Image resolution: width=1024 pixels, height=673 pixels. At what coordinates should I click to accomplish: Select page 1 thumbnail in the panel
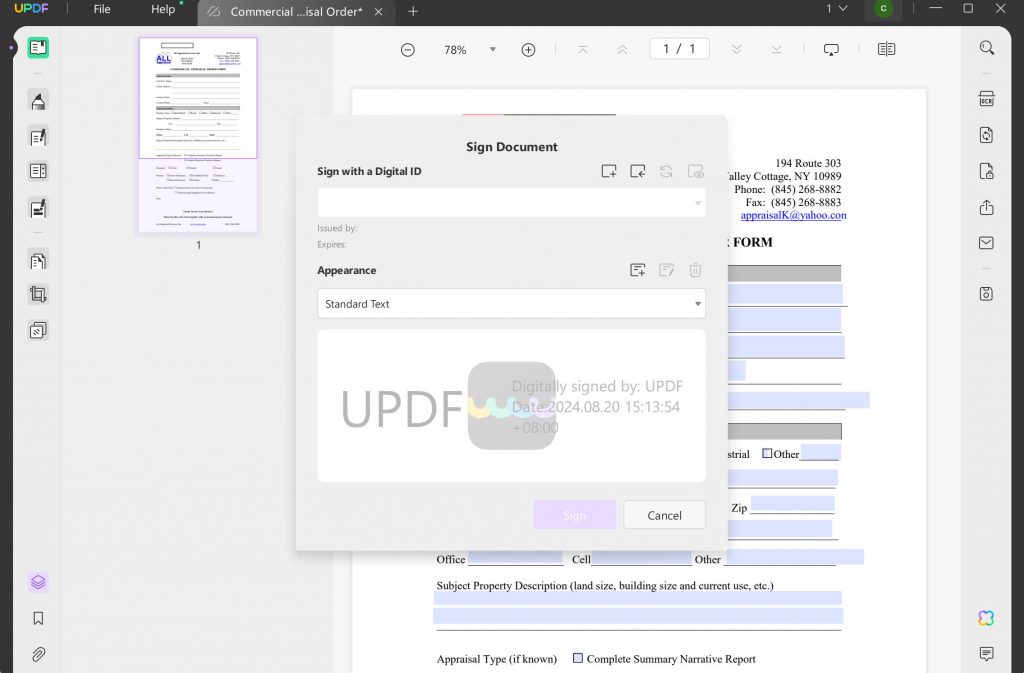click(197, 135)
